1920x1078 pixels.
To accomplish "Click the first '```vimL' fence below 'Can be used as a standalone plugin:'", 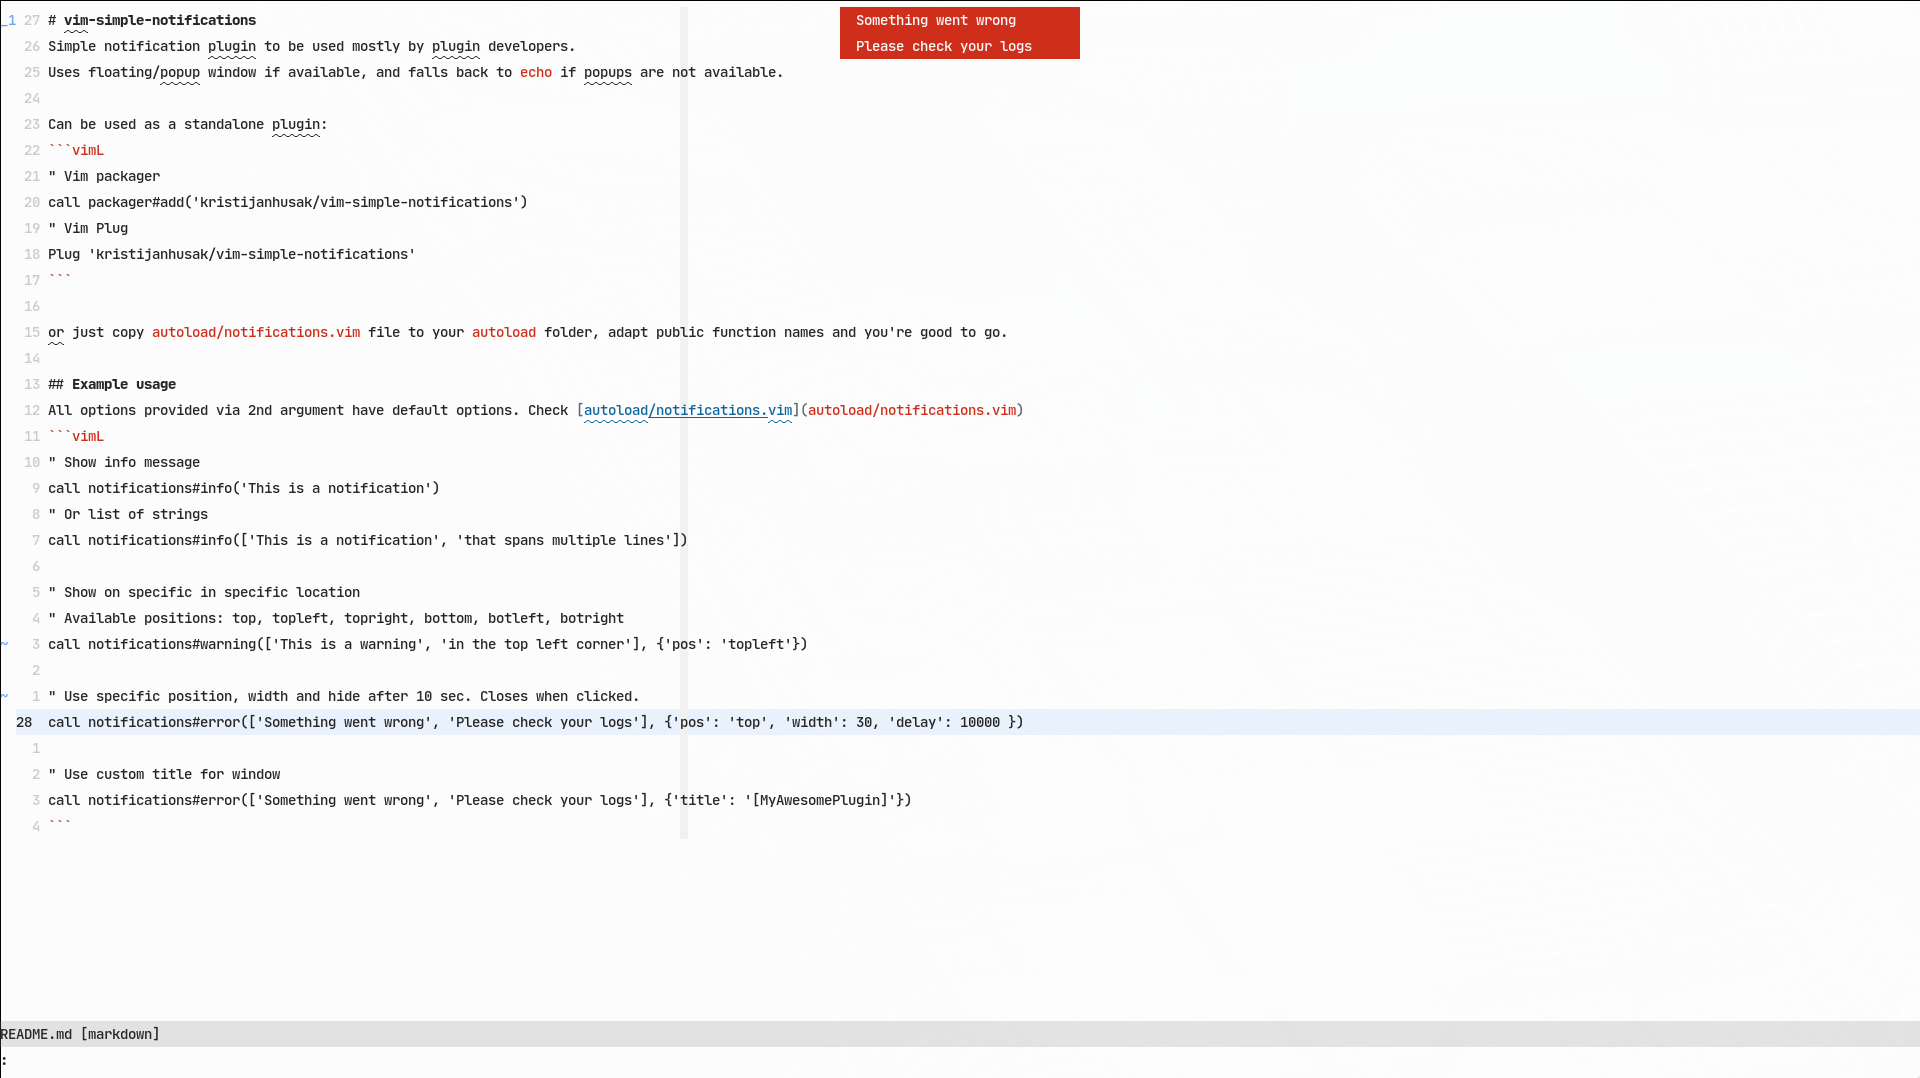I will coord(76,150).
